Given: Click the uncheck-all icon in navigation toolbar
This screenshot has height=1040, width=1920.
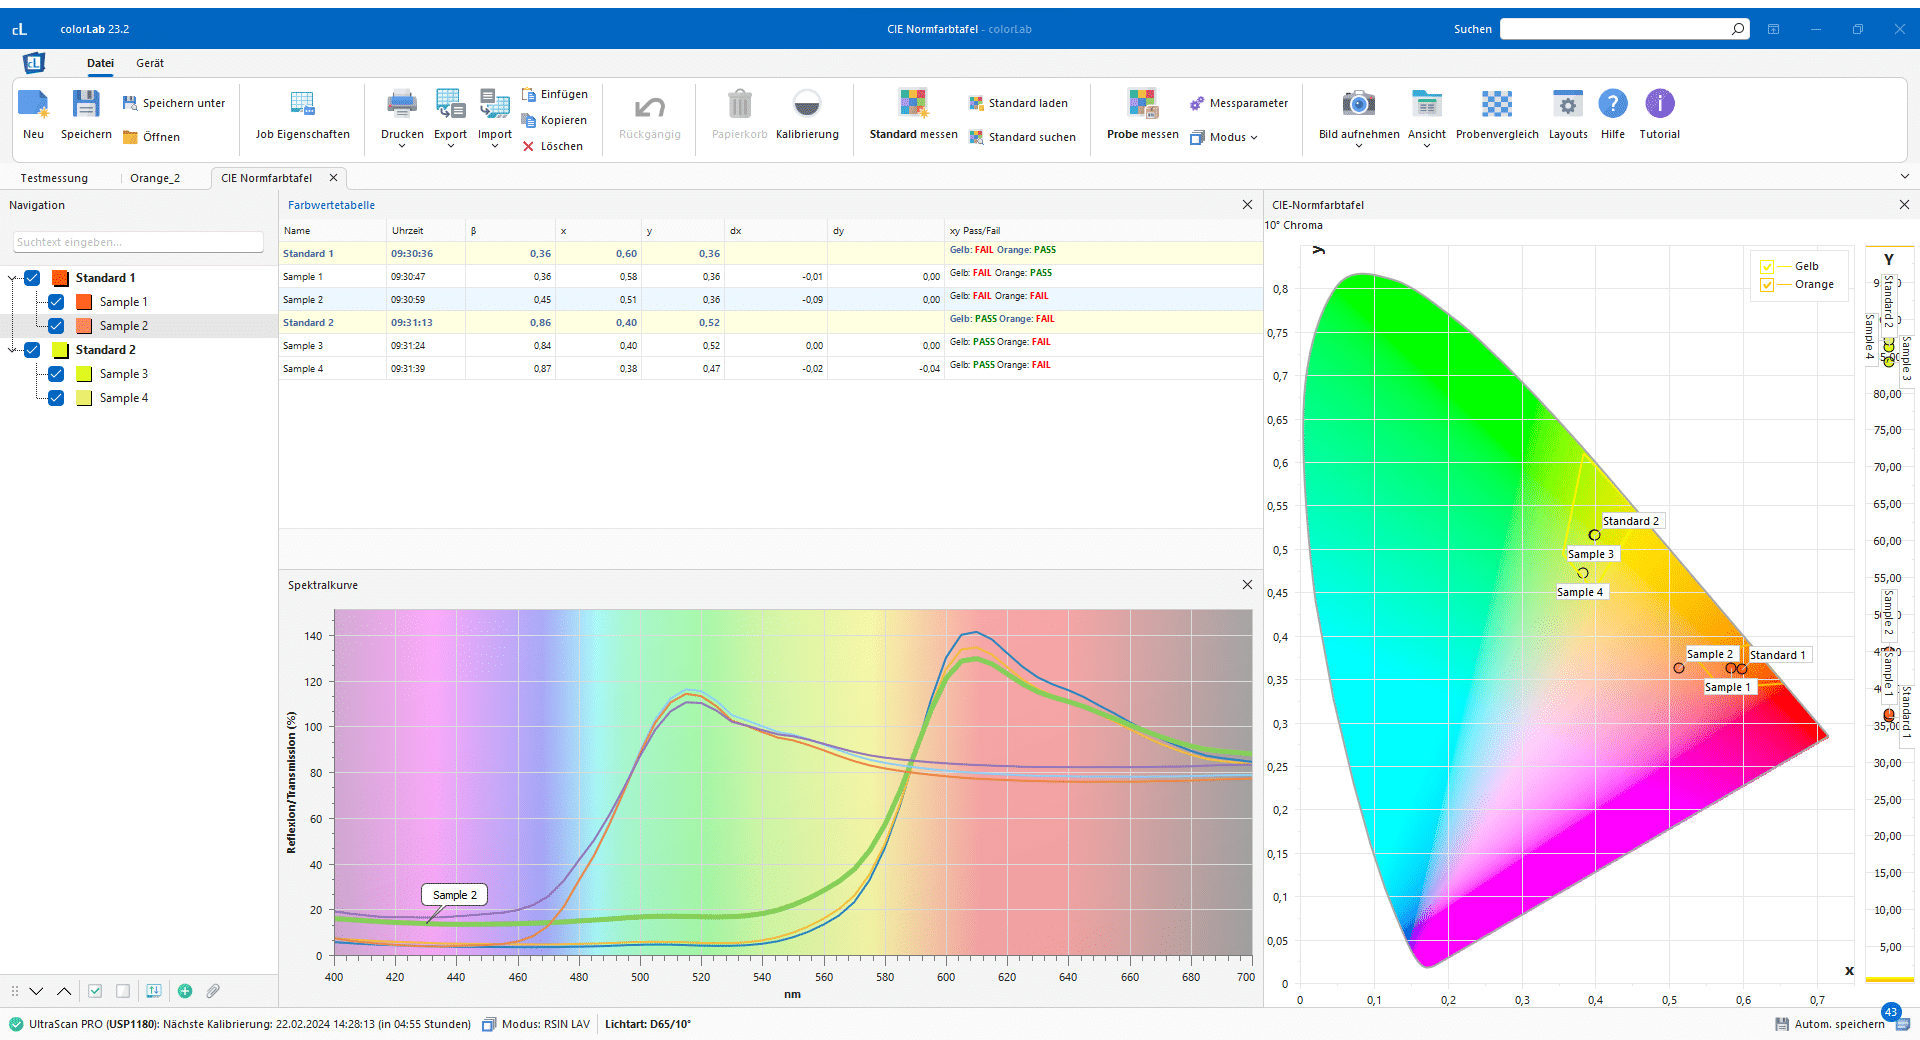Looking at the screenshot, I should pyautogui.click(x=123, y=991).
